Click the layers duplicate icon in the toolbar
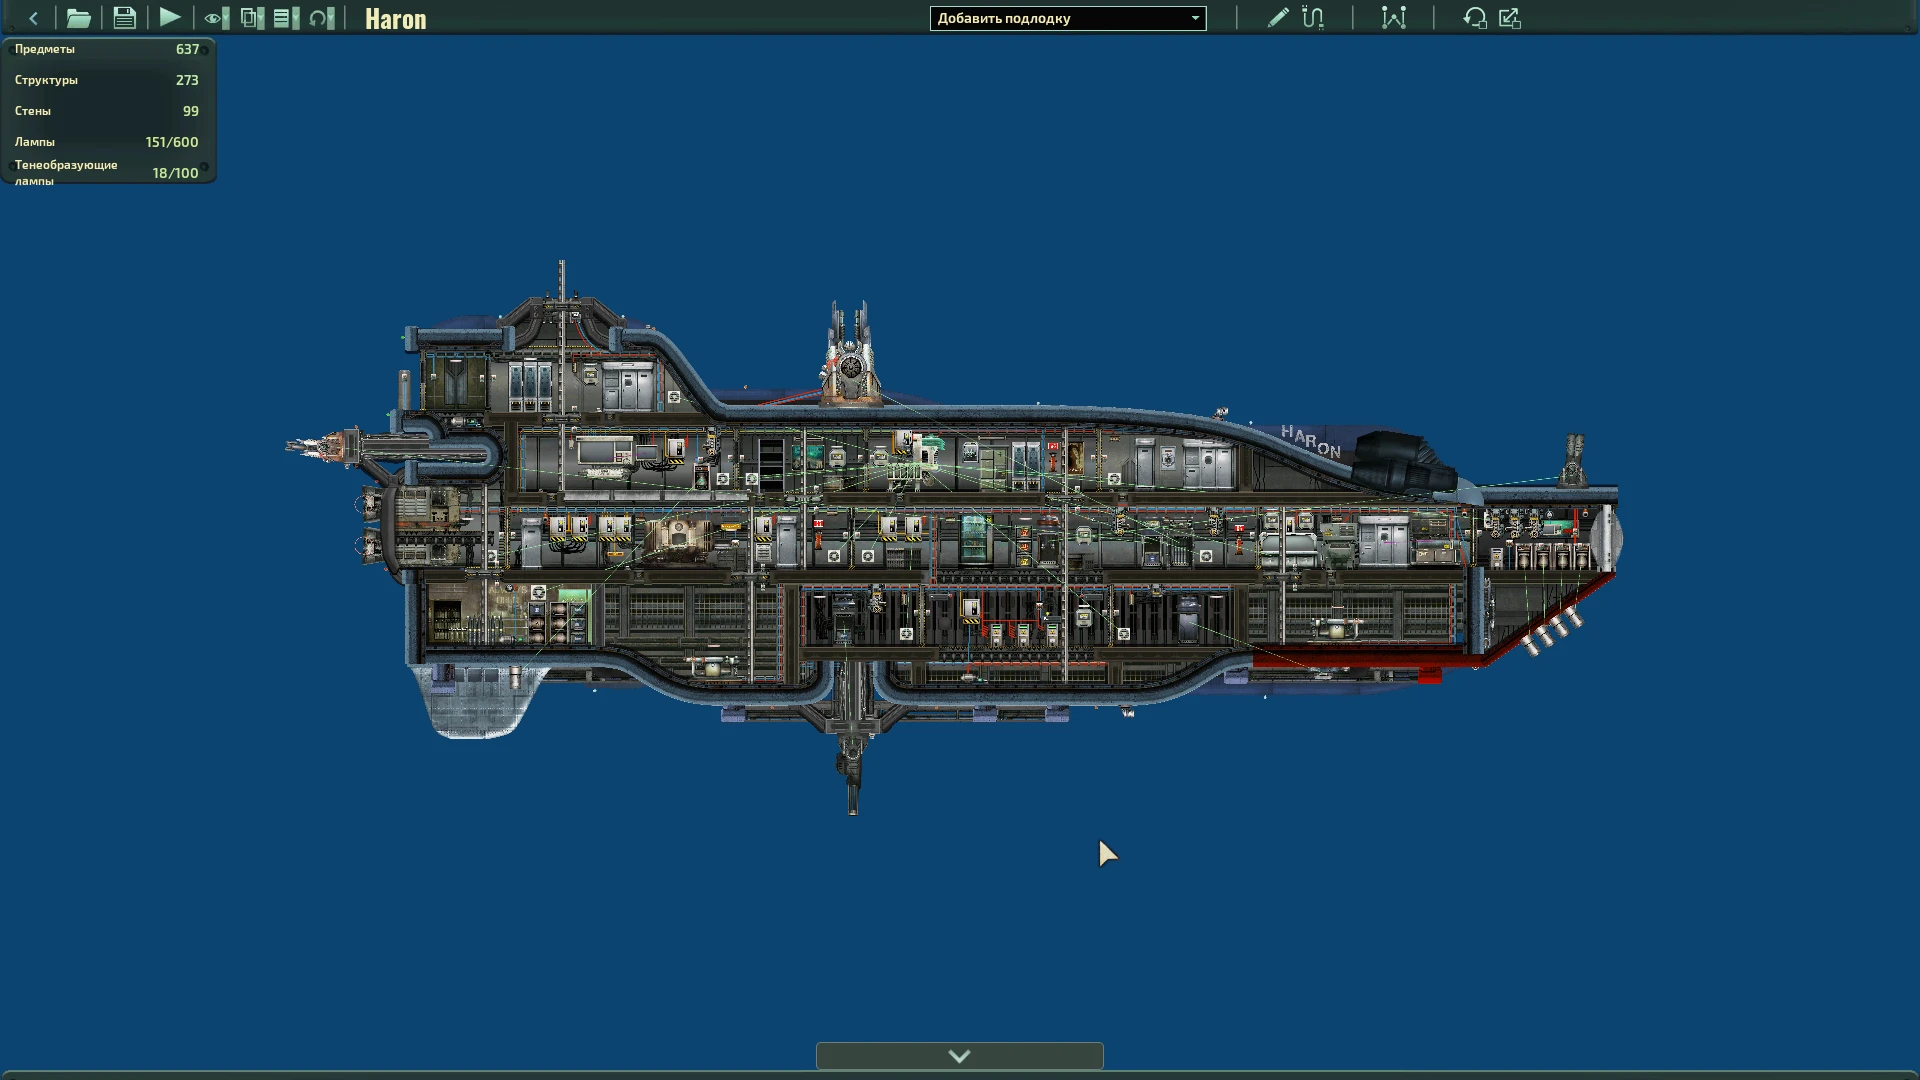 tap(248, 18)
